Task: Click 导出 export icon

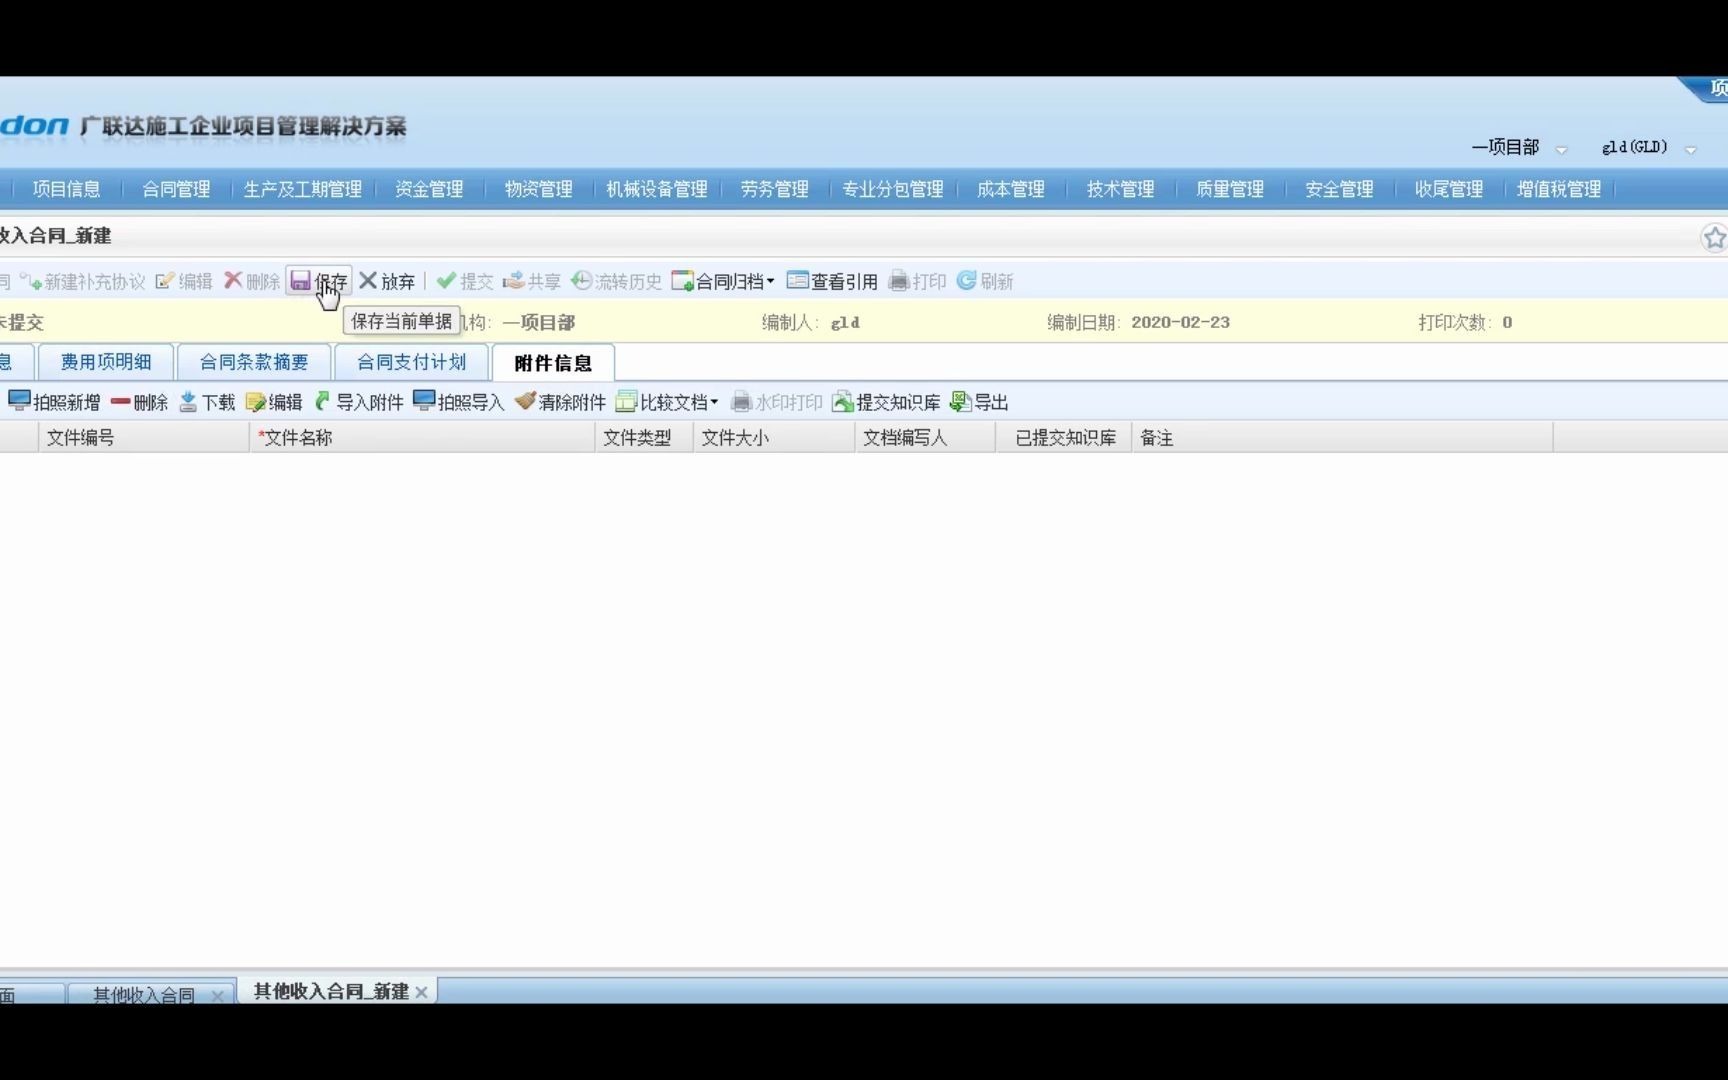Action: click(979, 402)
